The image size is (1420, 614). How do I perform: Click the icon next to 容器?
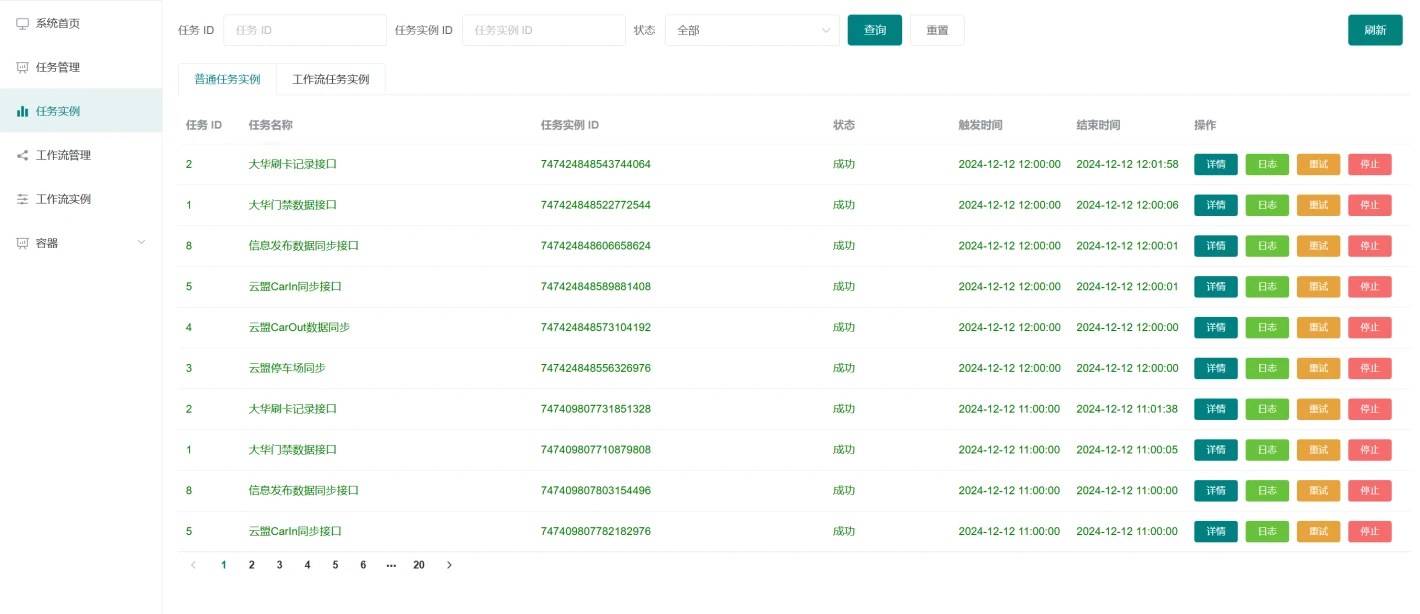coord(23,243)
